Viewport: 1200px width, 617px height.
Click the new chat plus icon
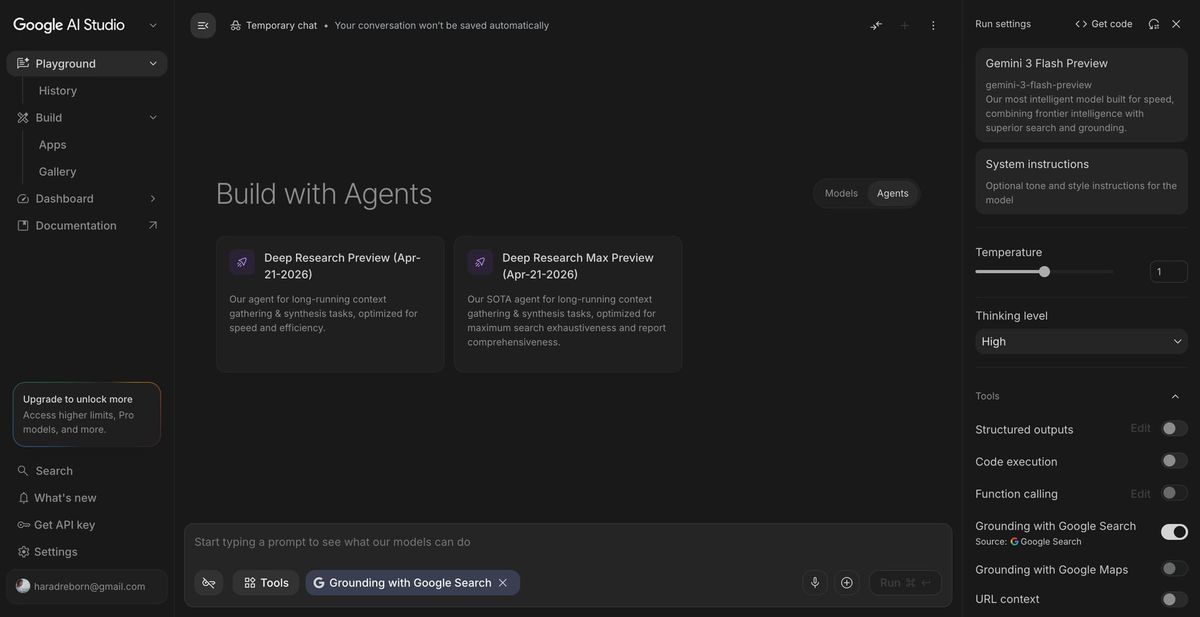[905, 25]
